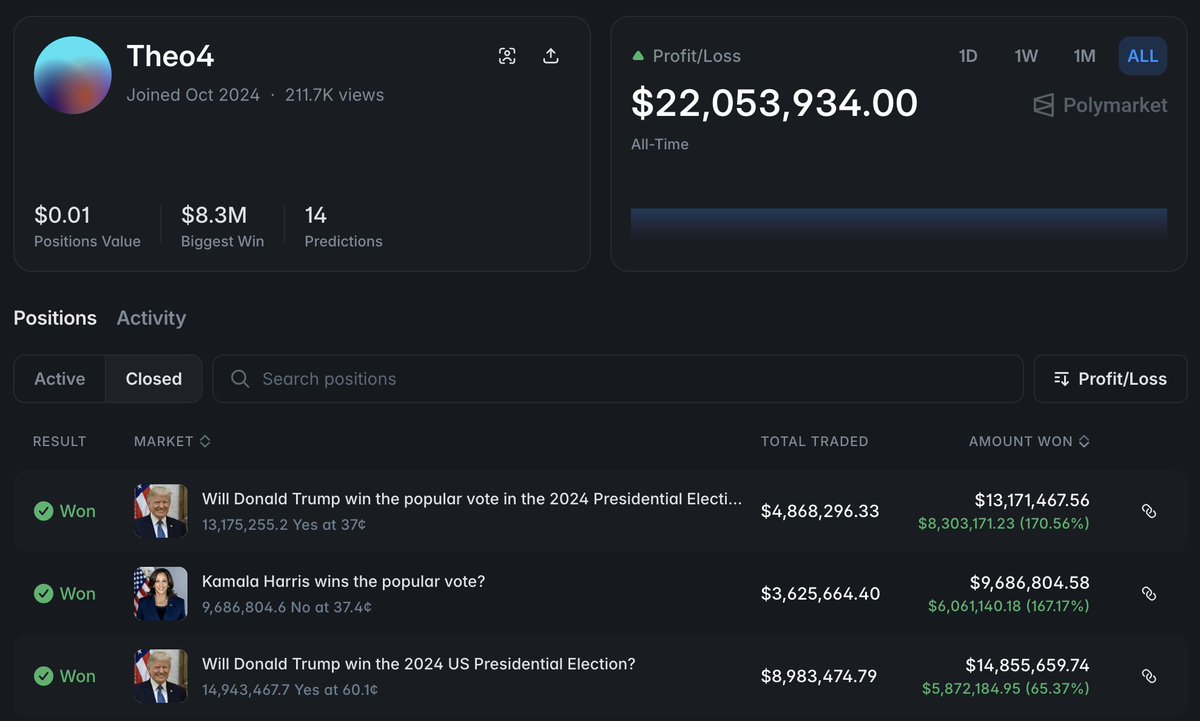Screen dimensions: 1200x721
Task: Click Trump thumbnail on 2024 US Presidential Election row
Action: pyautogui.click(x=160, y=676)
